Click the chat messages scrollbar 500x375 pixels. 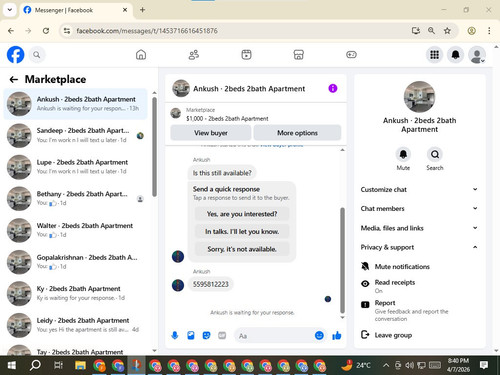pos(342,260)
